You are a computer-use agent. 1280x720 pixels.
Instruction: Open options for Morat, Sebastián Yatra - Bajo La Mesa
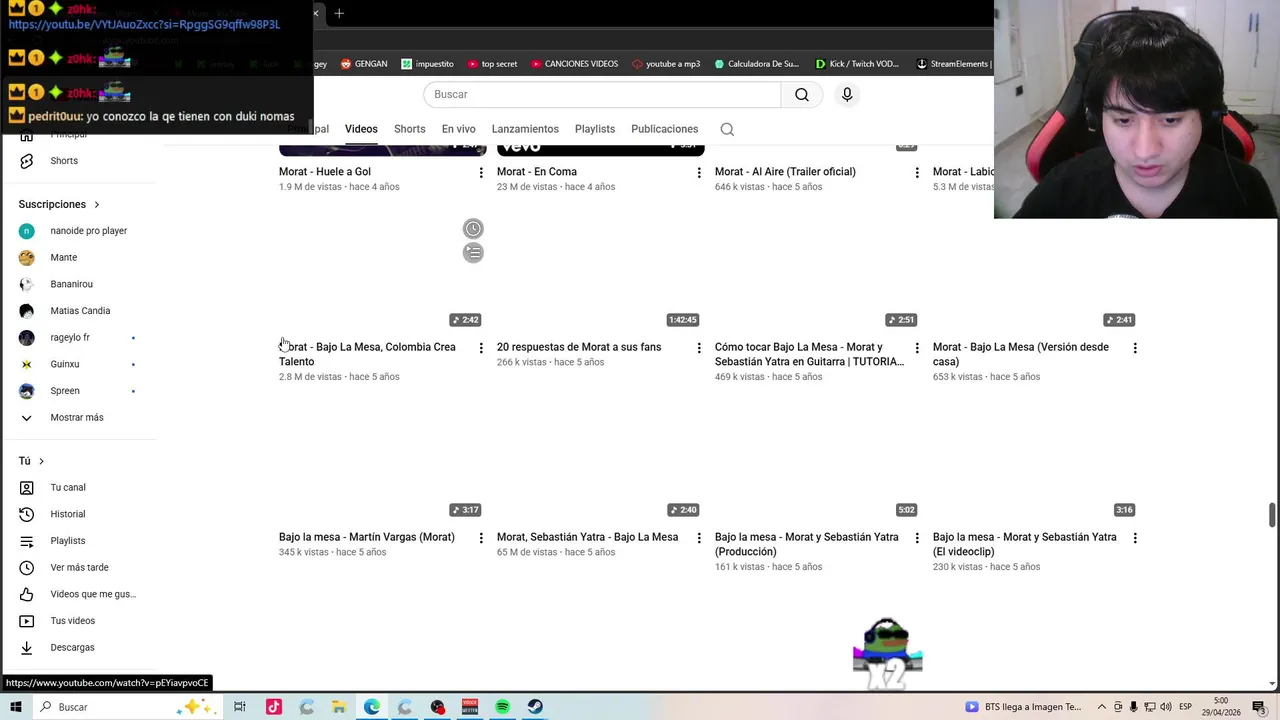point(699,538)
